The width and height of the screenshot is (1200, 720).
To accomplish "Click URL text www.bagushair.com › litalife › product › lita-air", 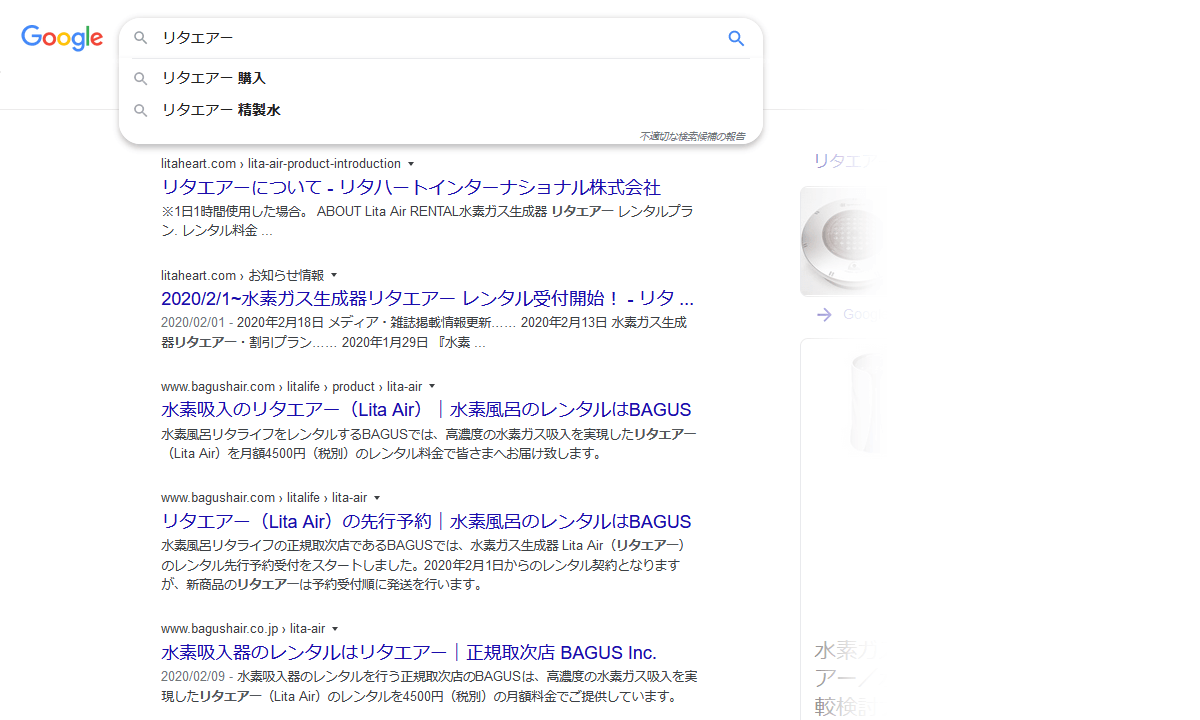I will pyautogui.click(x=291, y=386).
